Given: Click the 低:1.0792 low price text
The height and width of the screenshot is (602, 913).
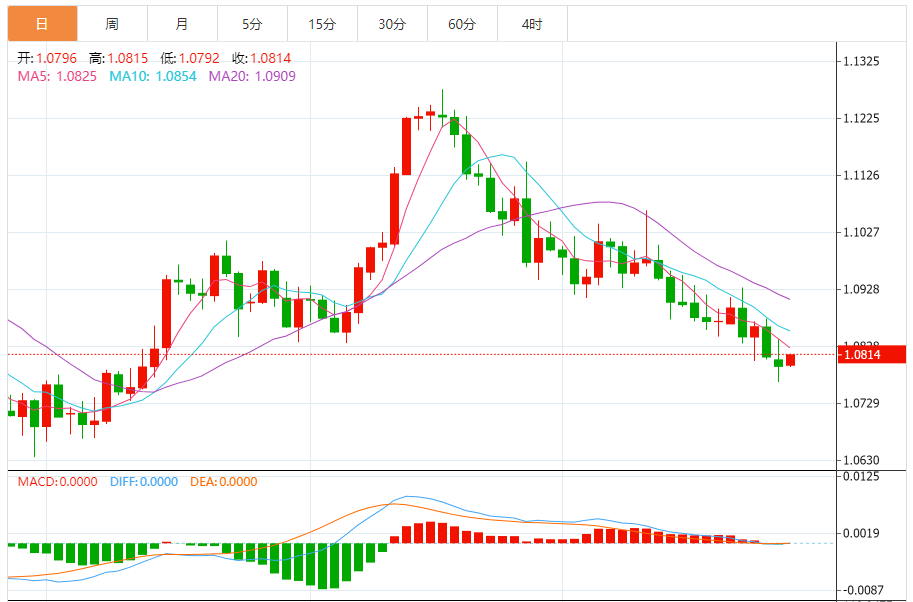Looking at the screenshot, I should pos(190,58).
